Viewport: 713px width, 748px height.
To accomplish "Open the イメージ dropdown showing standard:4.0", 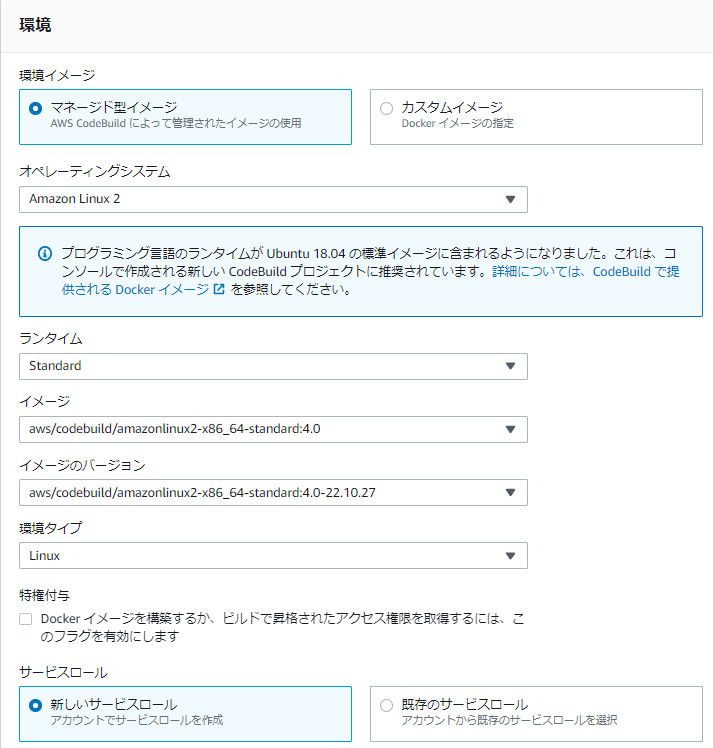I will click(273, 429).
